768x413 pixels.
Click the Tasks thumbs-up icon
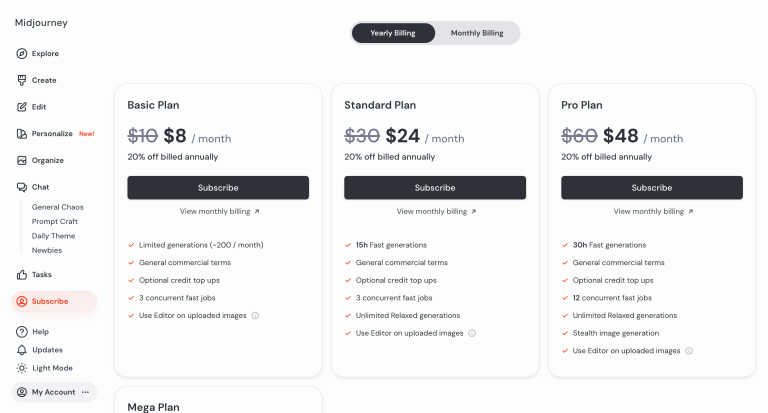[22, 275]
